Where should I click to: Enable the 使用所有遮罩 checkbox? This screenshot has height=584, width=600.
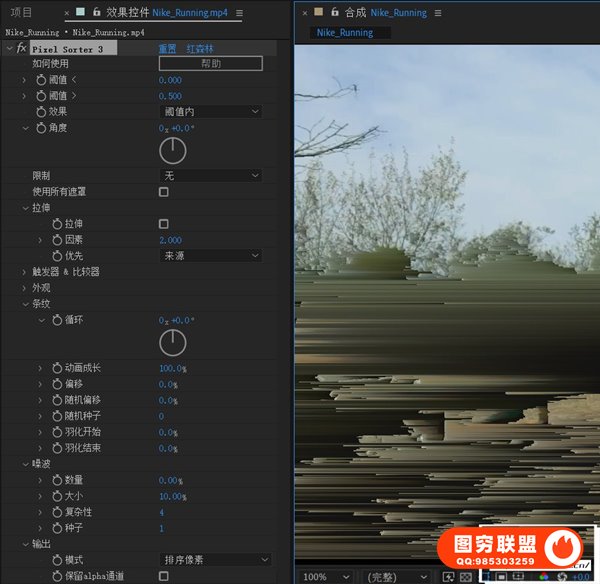(164, 192)
